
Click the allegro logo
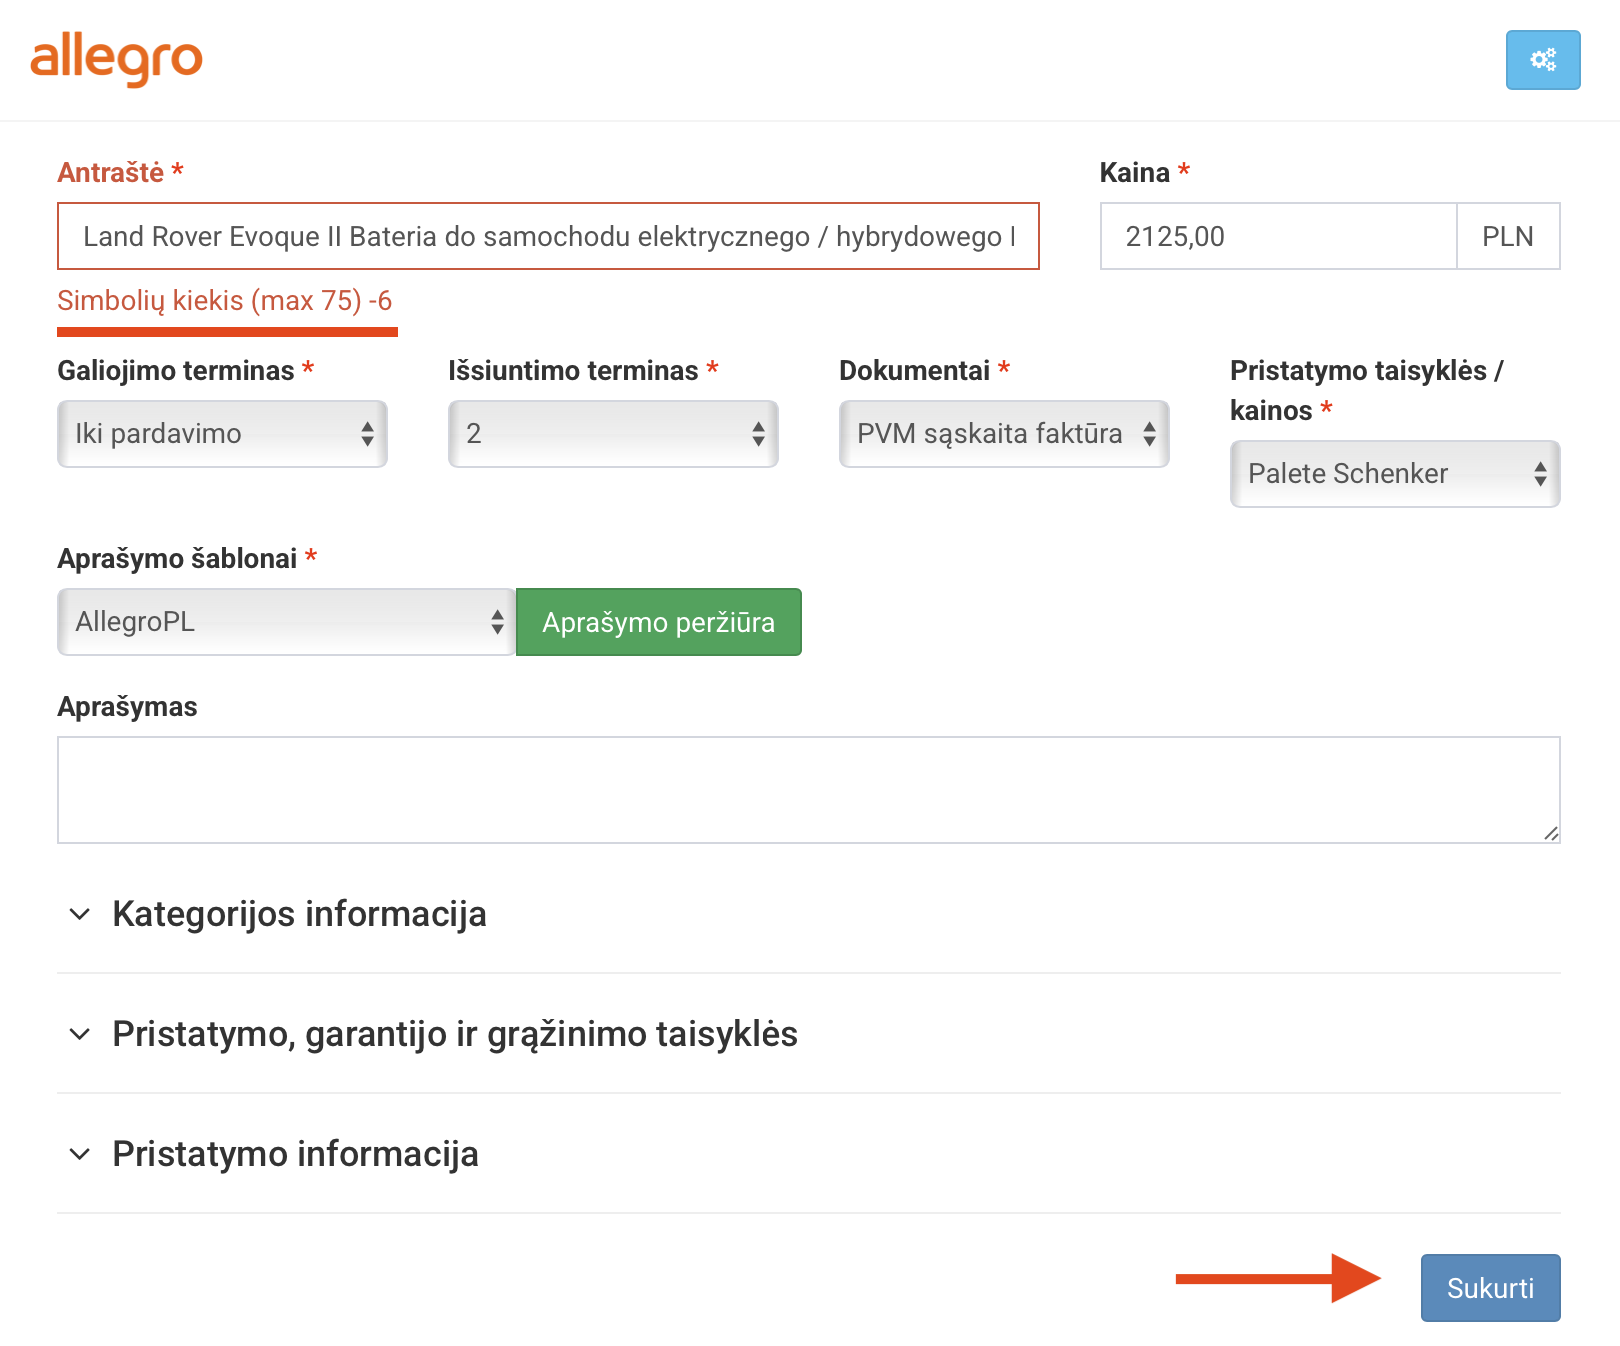116,59
